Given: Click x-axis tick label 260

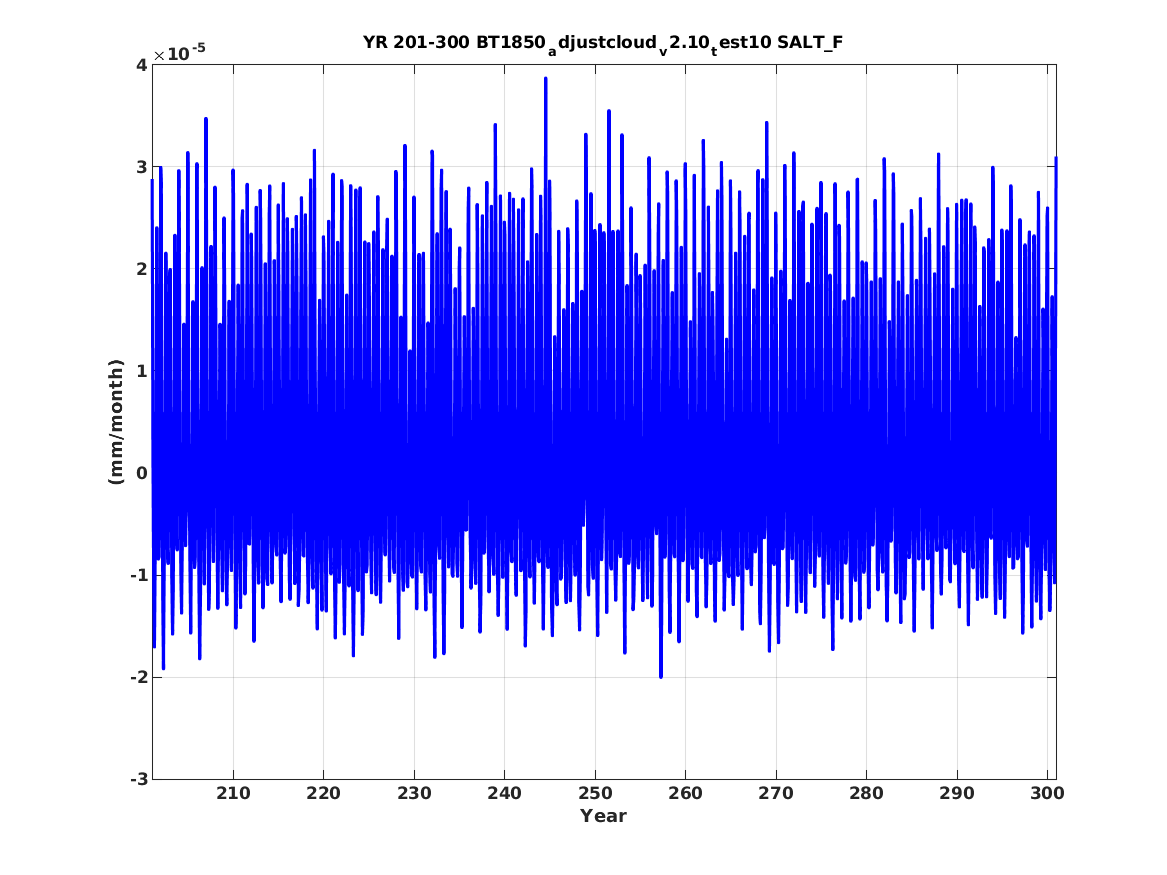Looking at the screenshot, I should pos(685,794).
